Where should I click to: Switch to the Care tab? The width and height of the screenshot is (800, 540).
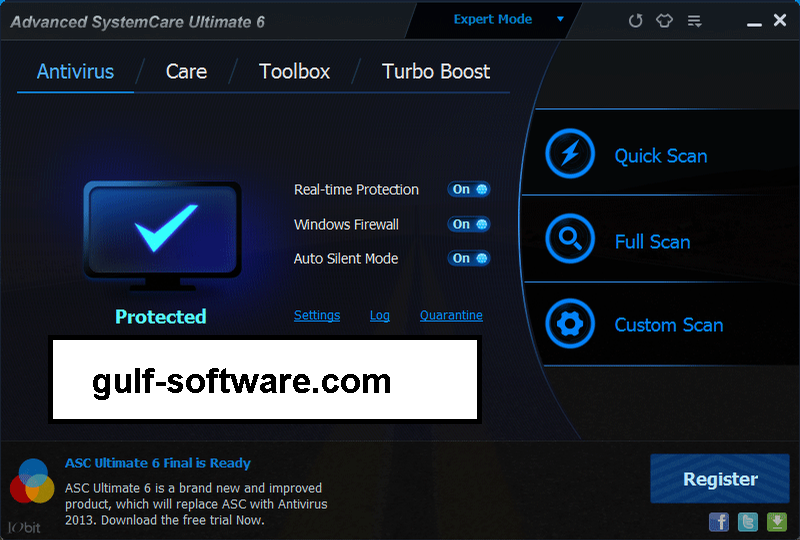(186, 71)
